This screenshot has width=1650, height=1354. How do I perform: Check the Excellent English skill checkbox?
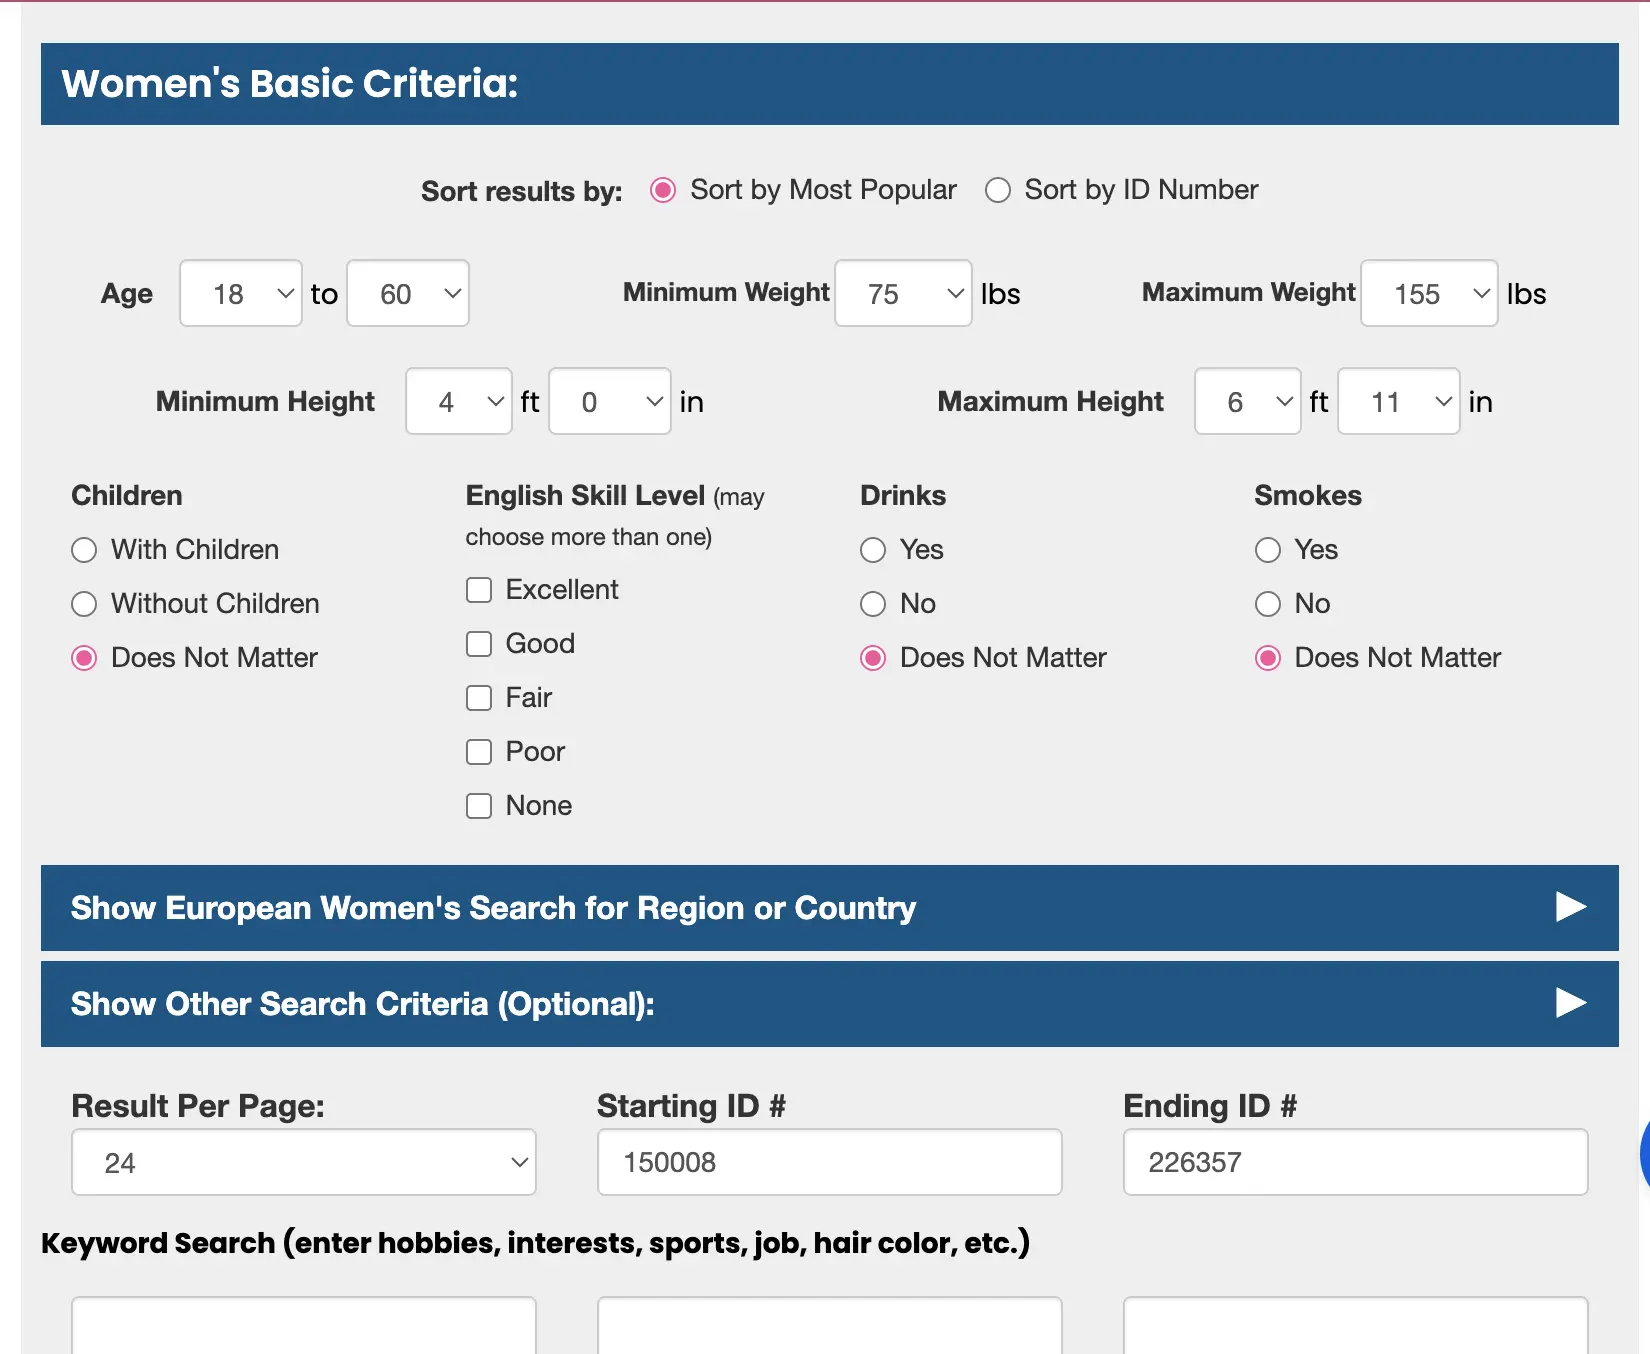point(479,590)
